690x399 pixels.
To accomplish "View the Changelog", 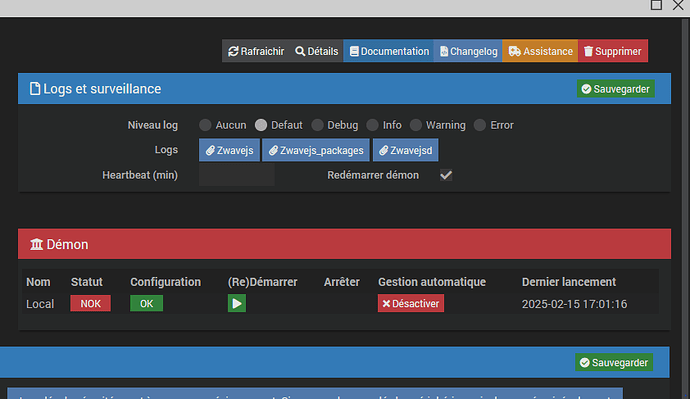I will point(468,51).
